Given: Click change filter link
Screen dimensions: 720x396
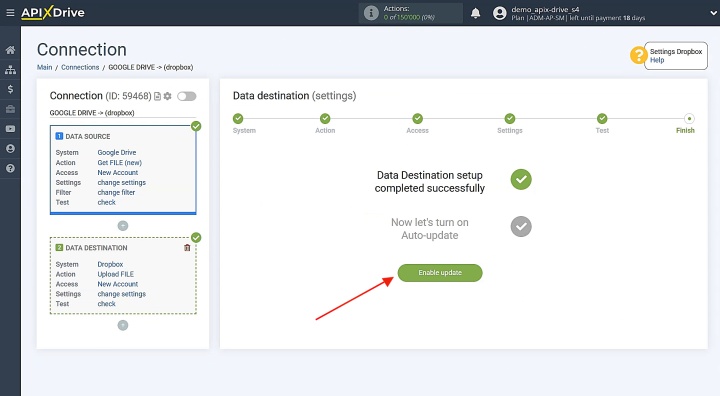Looking at the screenshot, I should [x=116, y=192].
